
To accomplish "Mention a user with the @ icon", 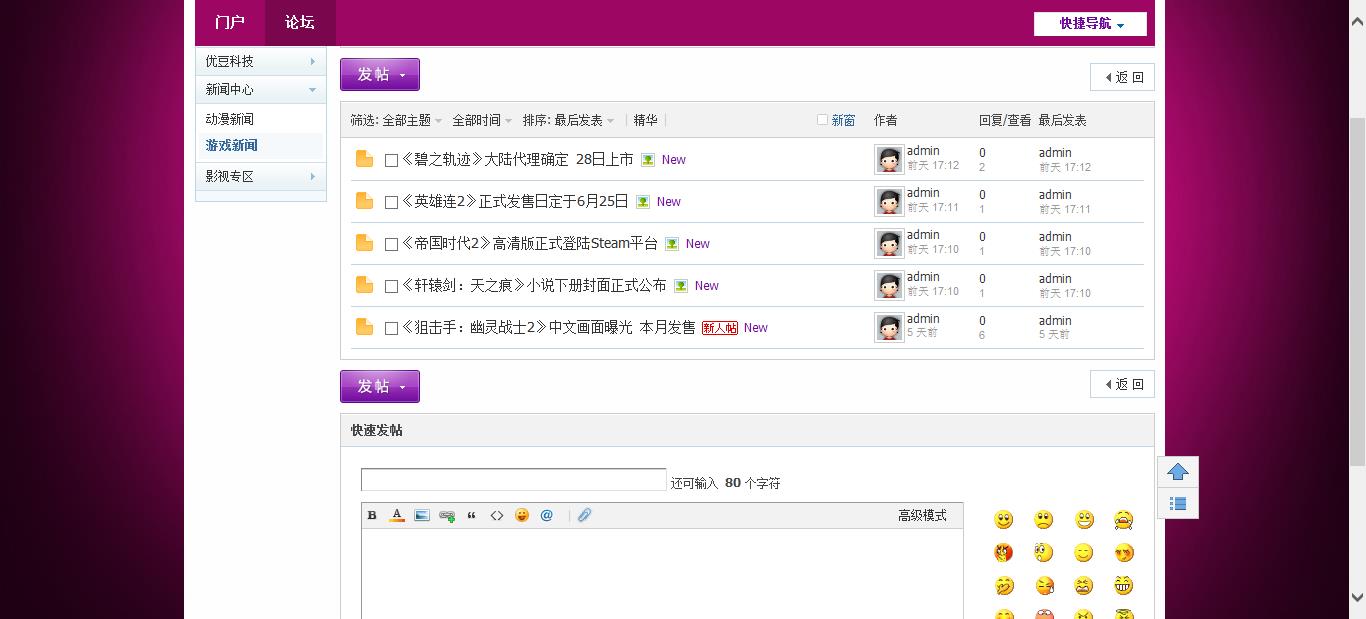I will click(x=547, y=516).
